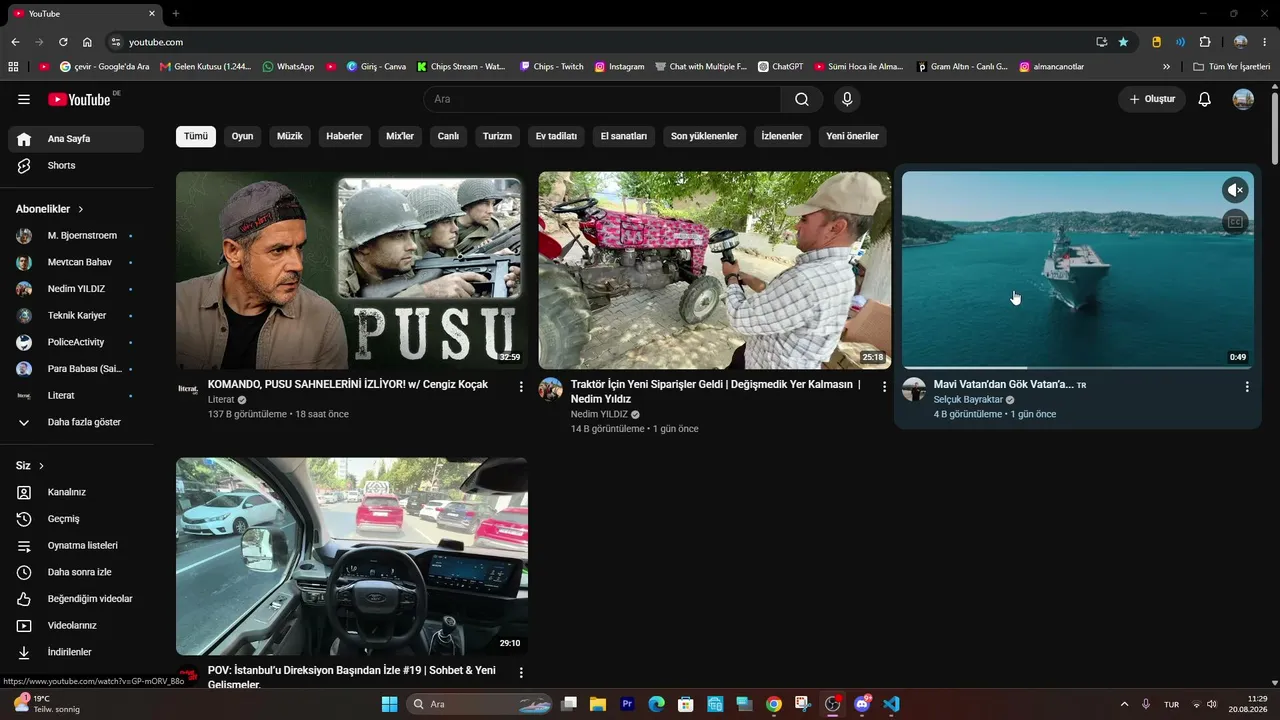Select the Canlı filter chip
This screenshot has height=720, width=1280.
point(448,136)
